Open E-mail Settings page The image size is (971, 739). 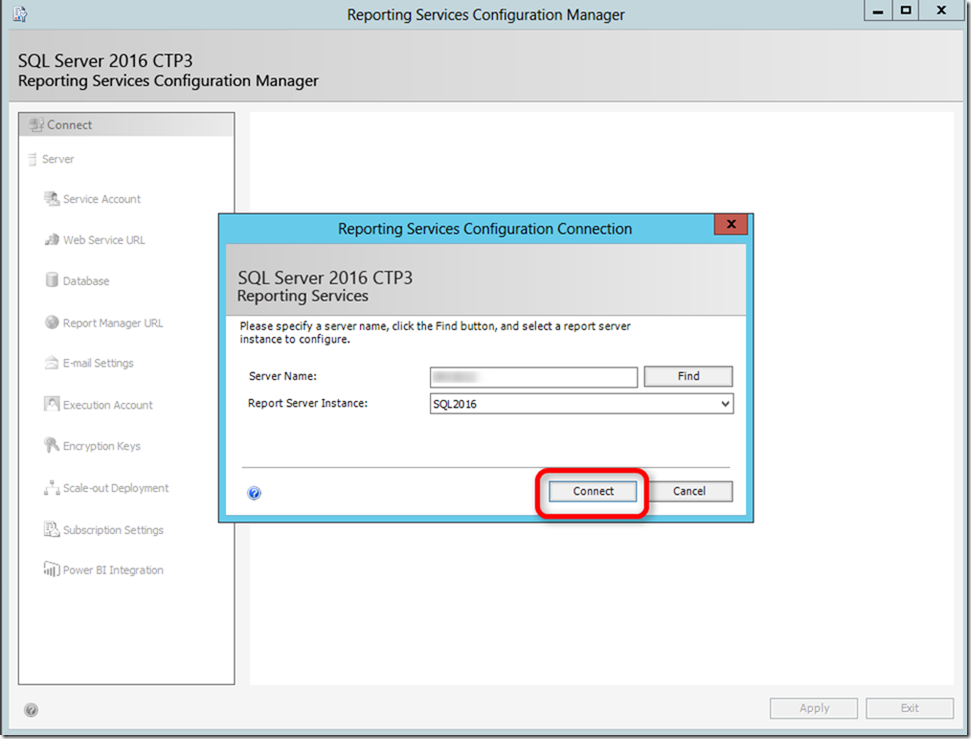(98, 363)
